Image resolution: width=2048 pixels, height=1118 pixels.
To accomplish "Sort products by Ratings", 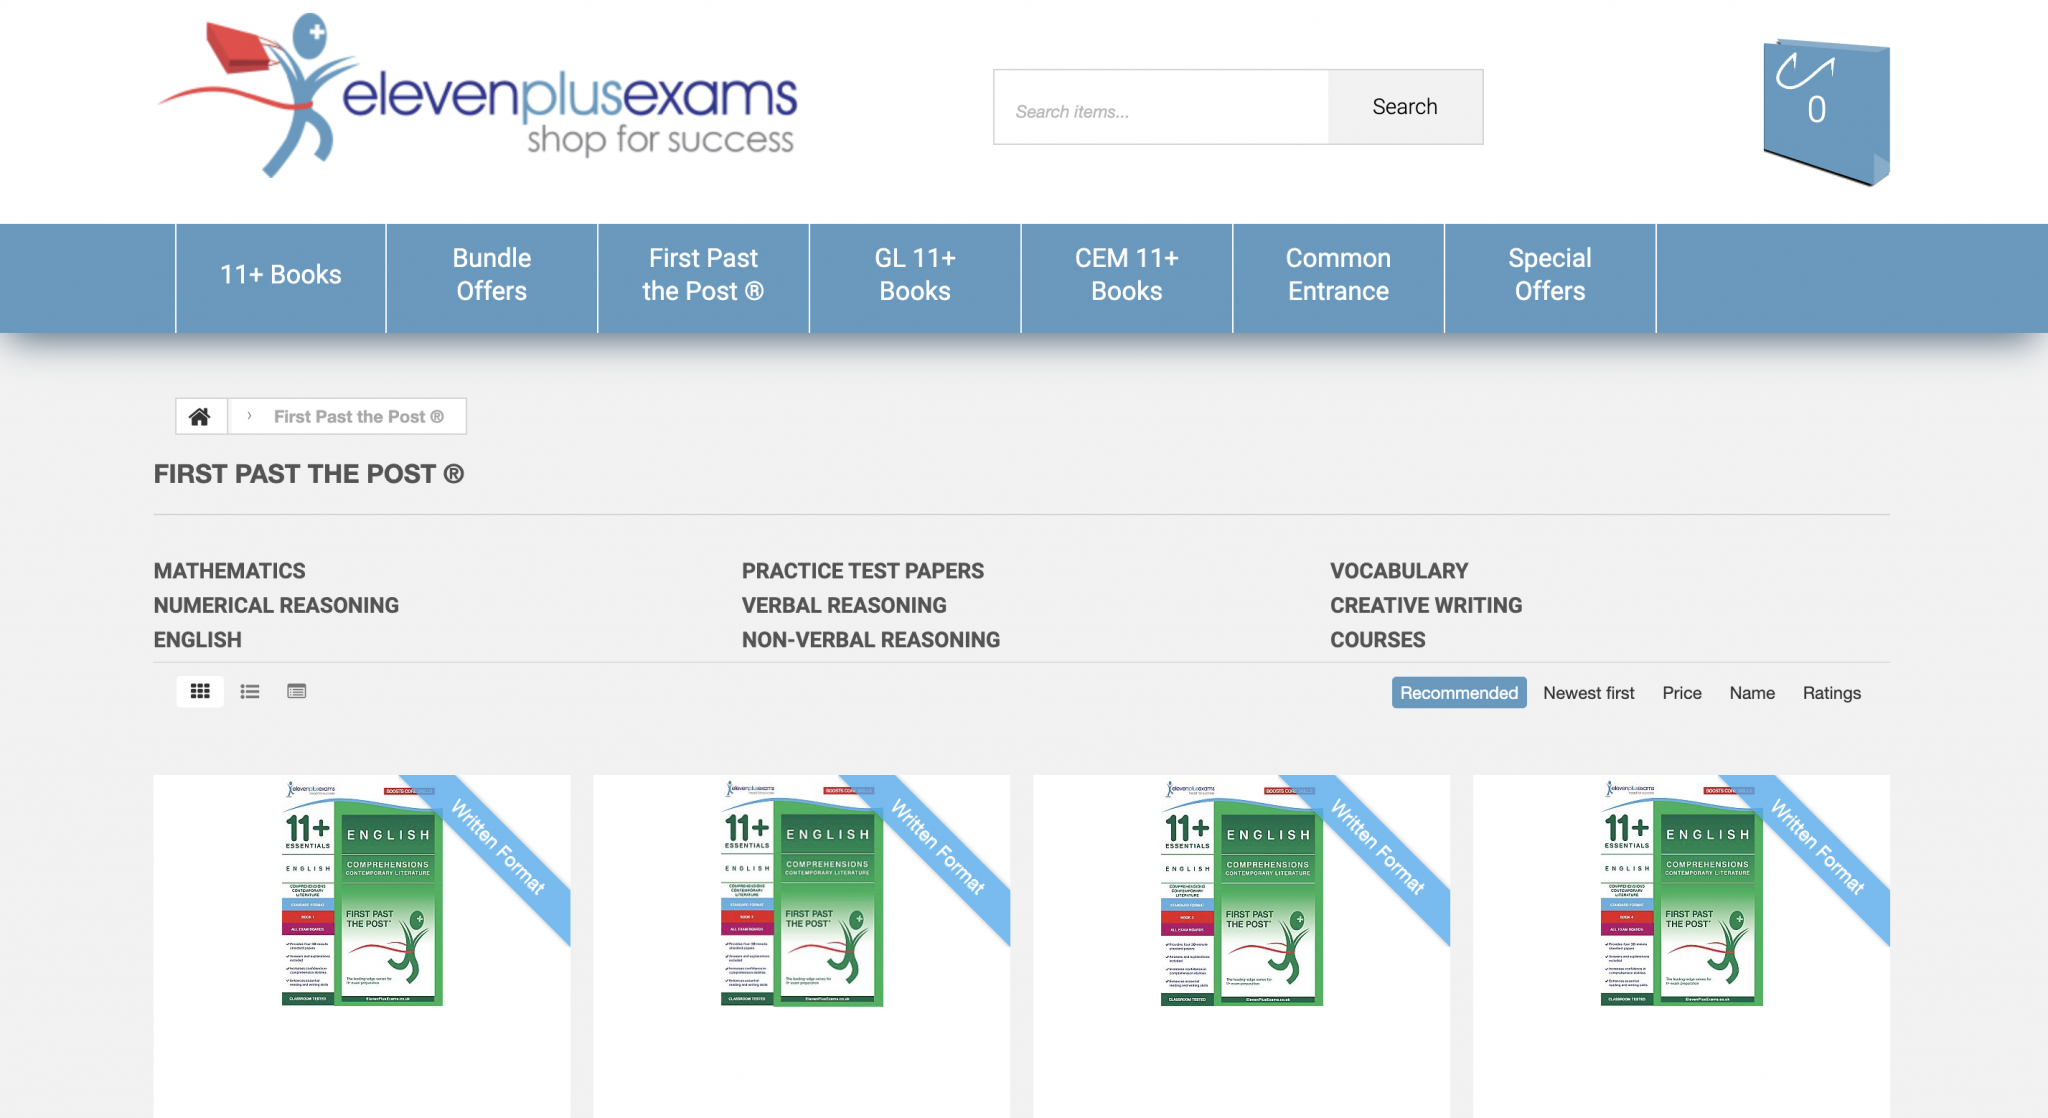I will pyautogui.click(x=1831, y=692).
